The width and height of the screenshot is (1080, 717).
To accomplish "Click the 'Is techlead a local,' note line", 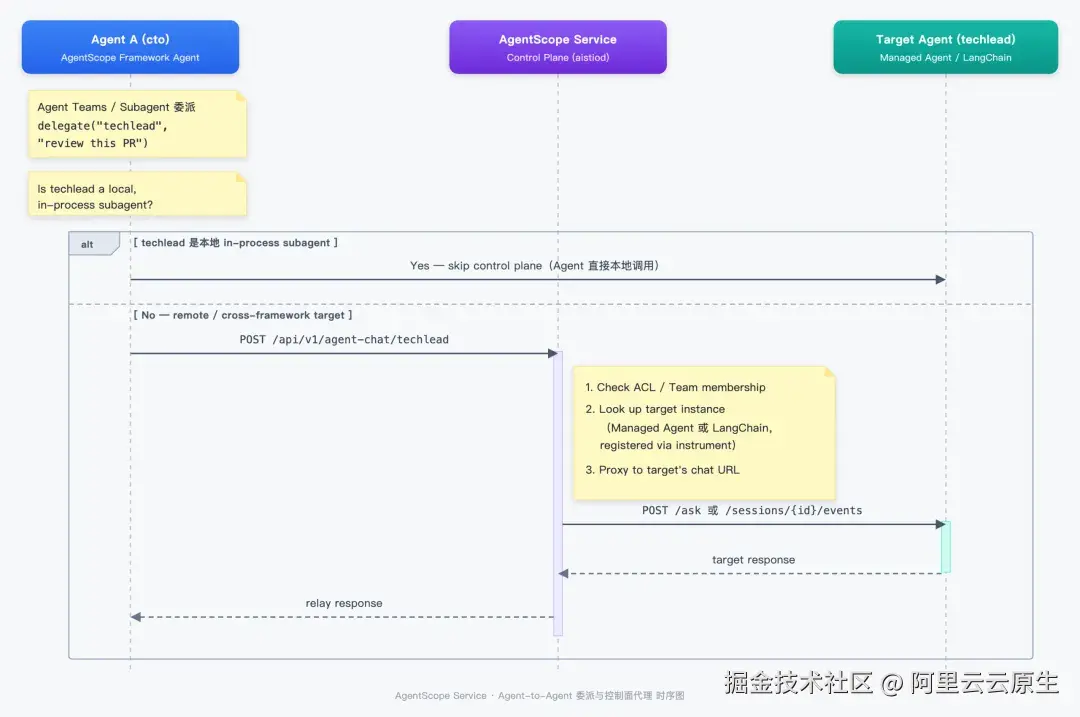I will (87, 189).
